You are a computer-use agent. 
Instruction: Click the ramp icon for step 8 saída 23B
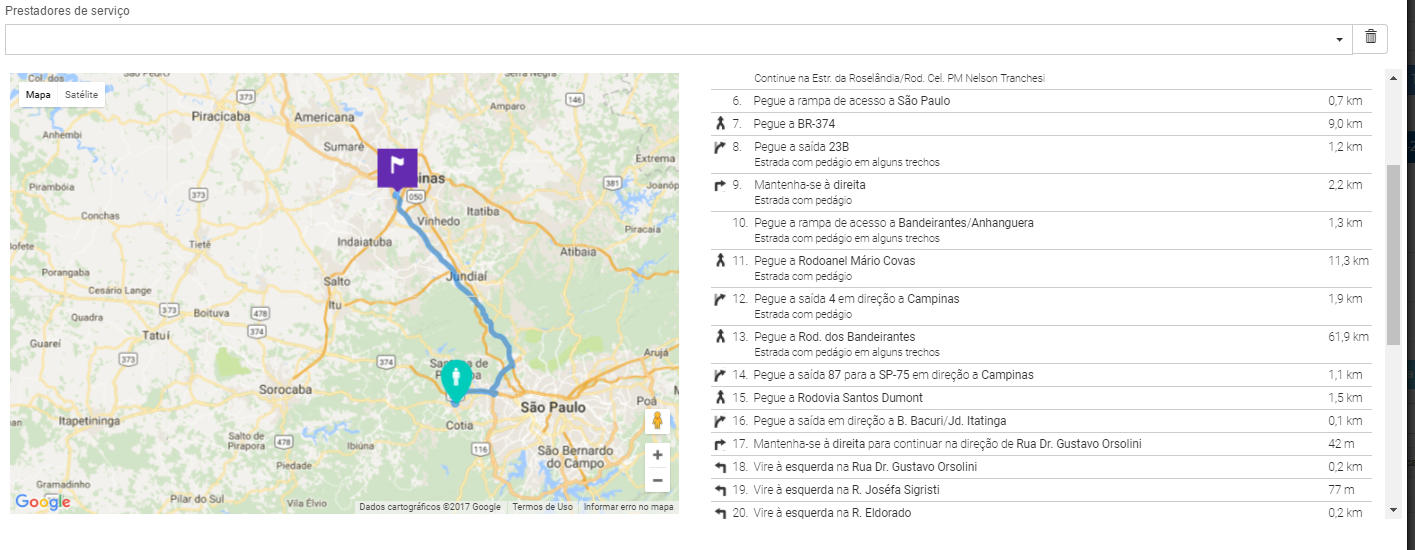click(719, 147)
